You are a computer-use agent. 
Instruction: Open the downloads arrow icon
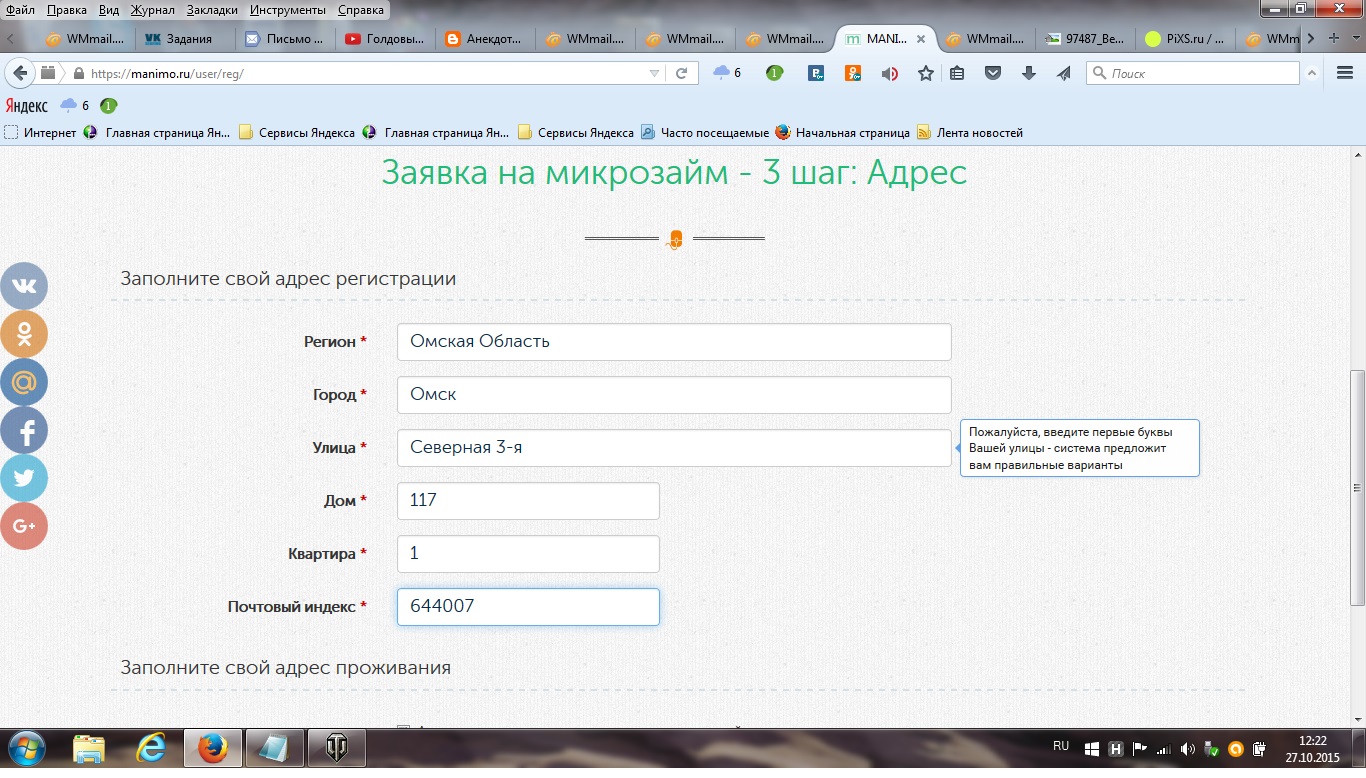pyautogui.click(x=1028, y=73)
